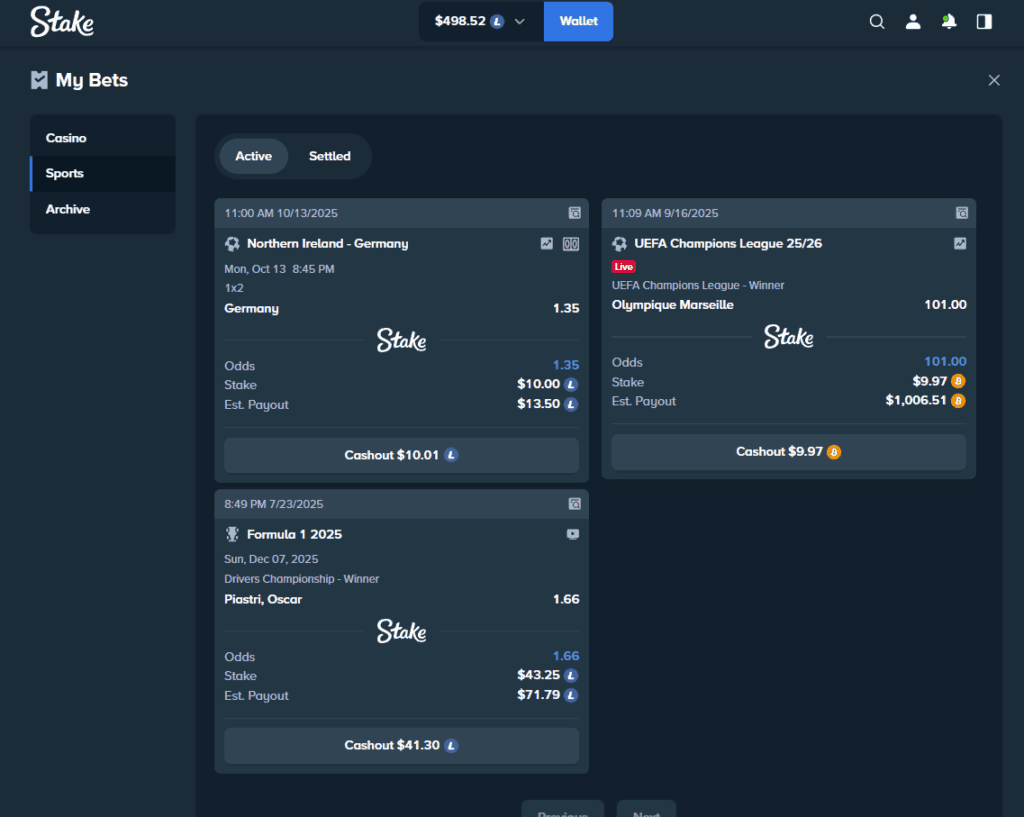
Task: View live stats for the Germany match
Action: point(547,243)
